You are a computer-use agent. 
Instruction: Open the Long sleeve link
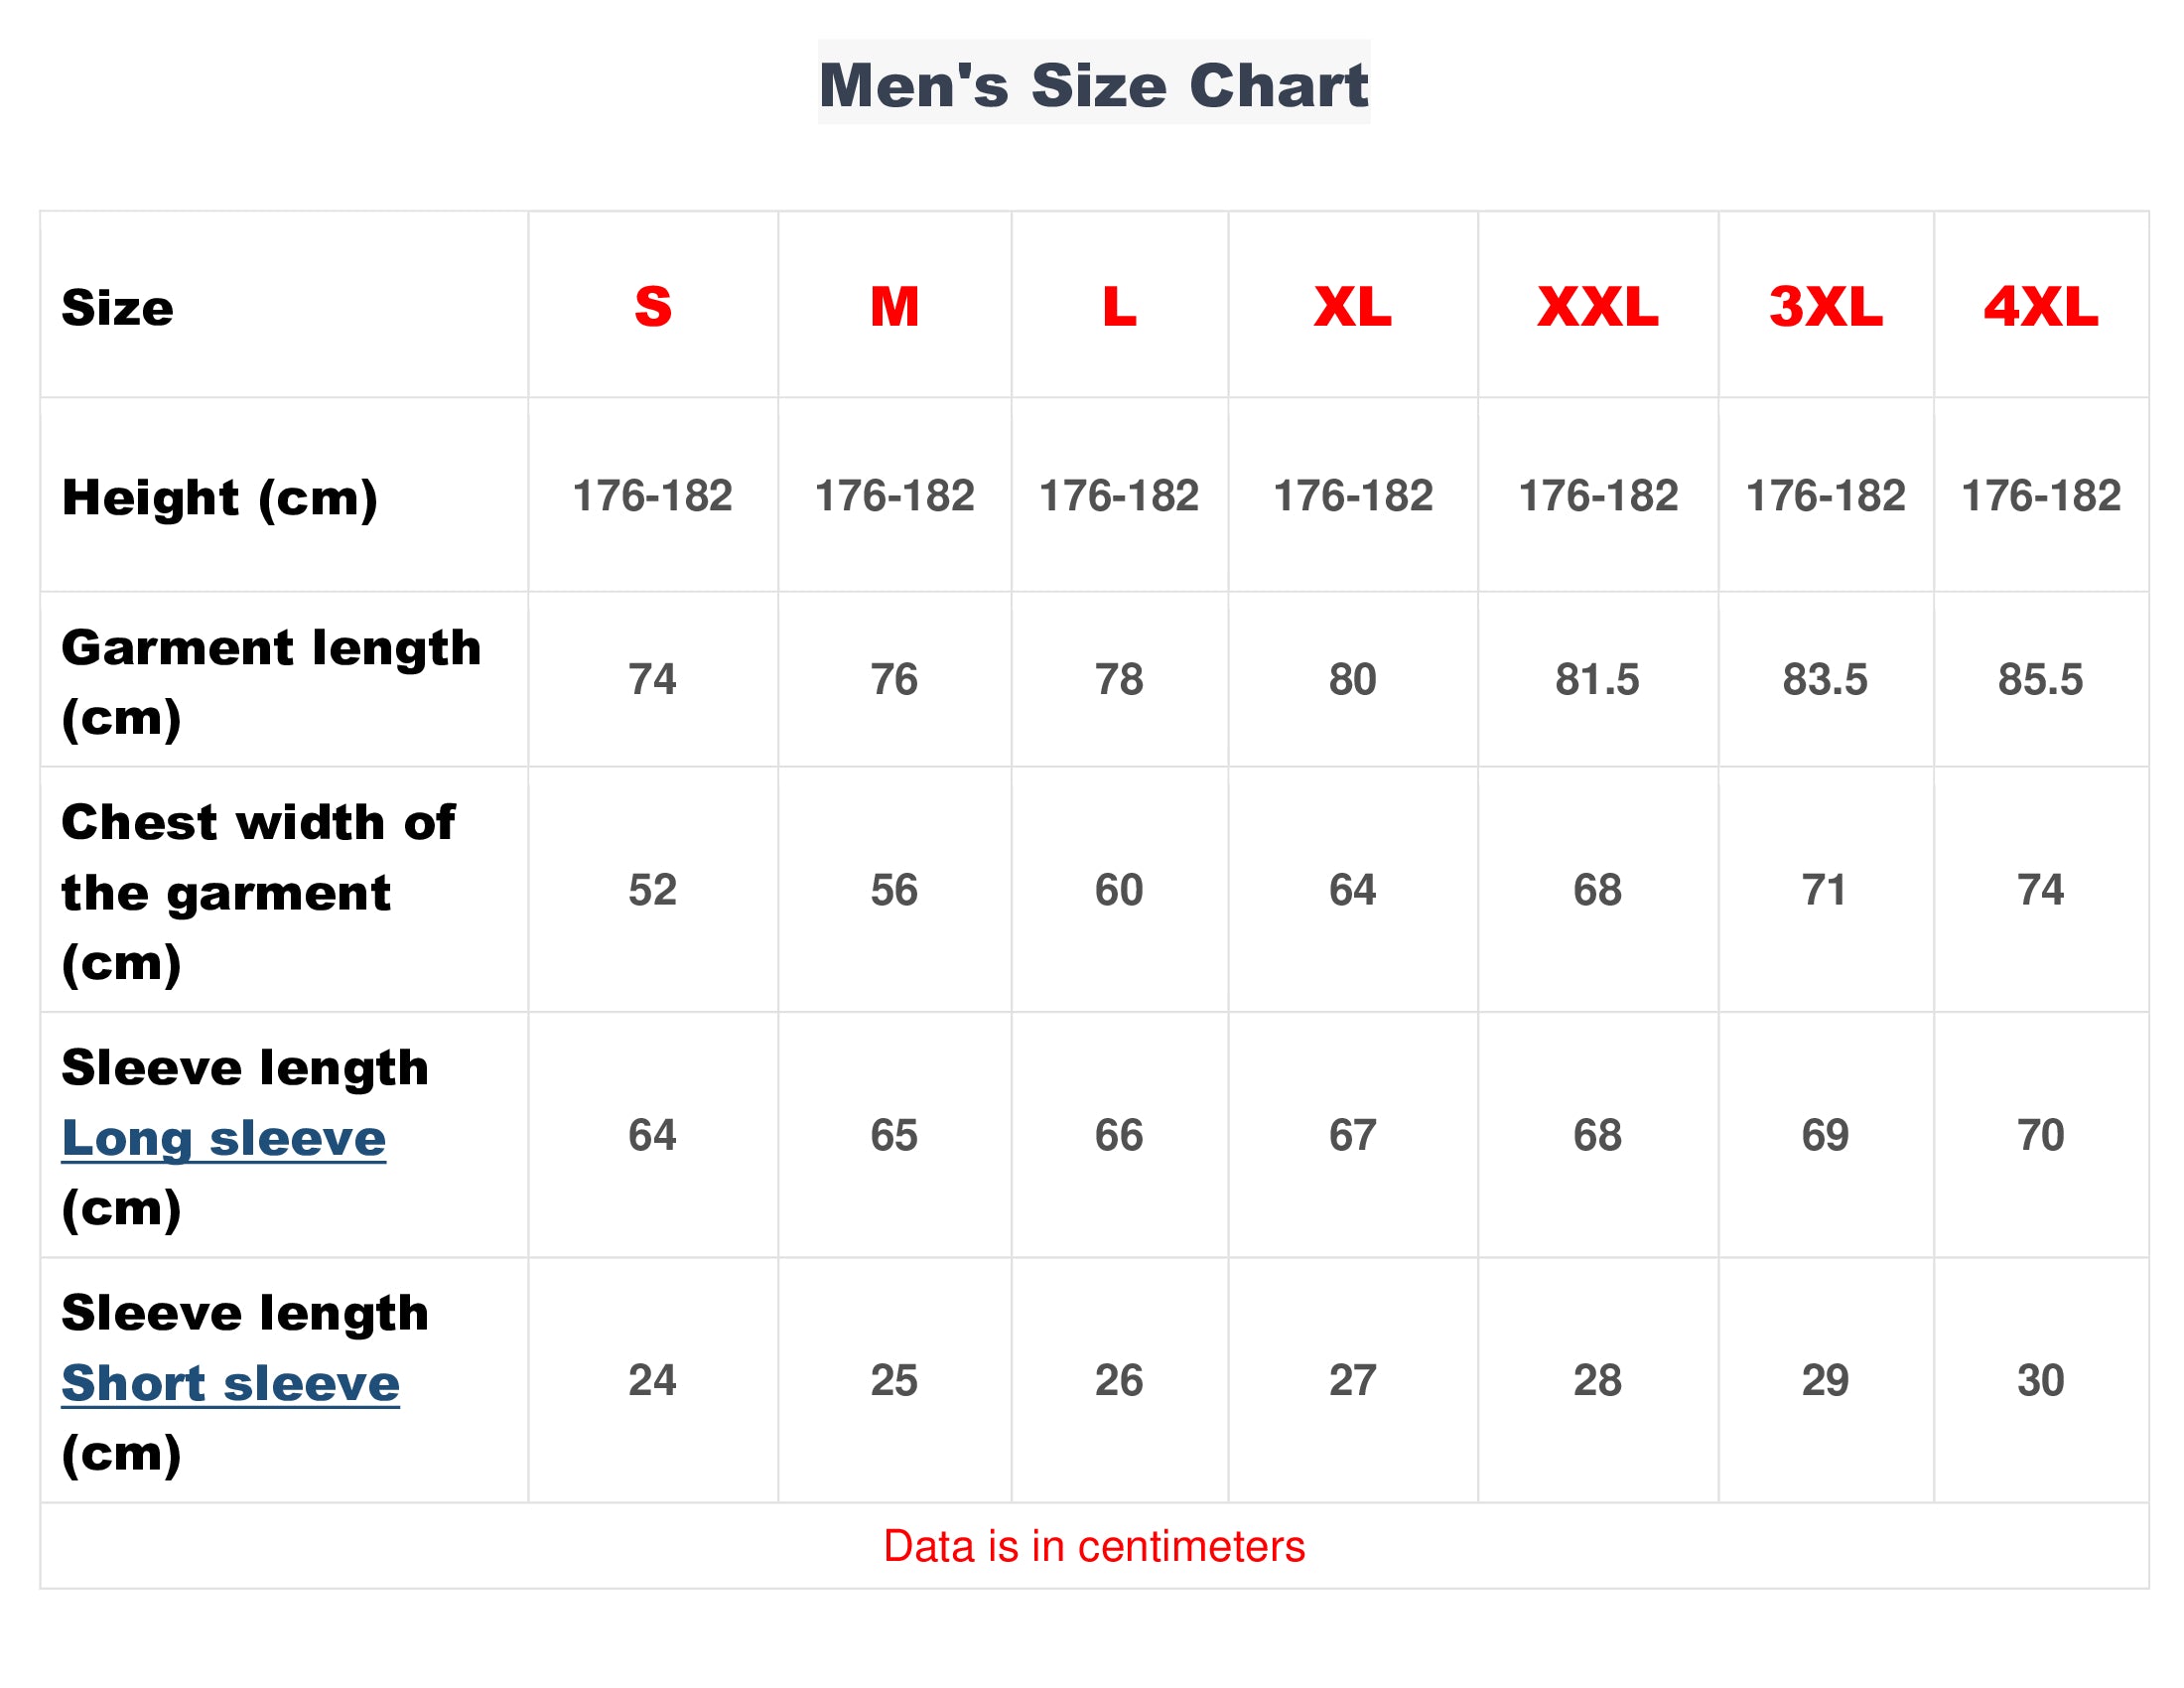223,1138
